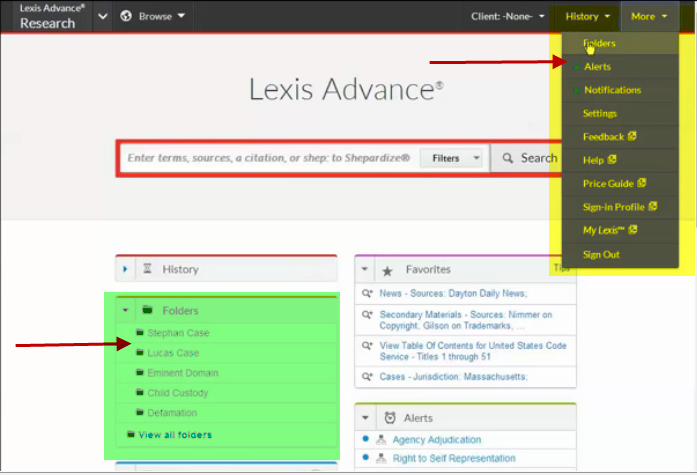The image size is (697, 475).
Task: Open the Lexis Advance Research product switcher chevron
Action: point(103,16)
